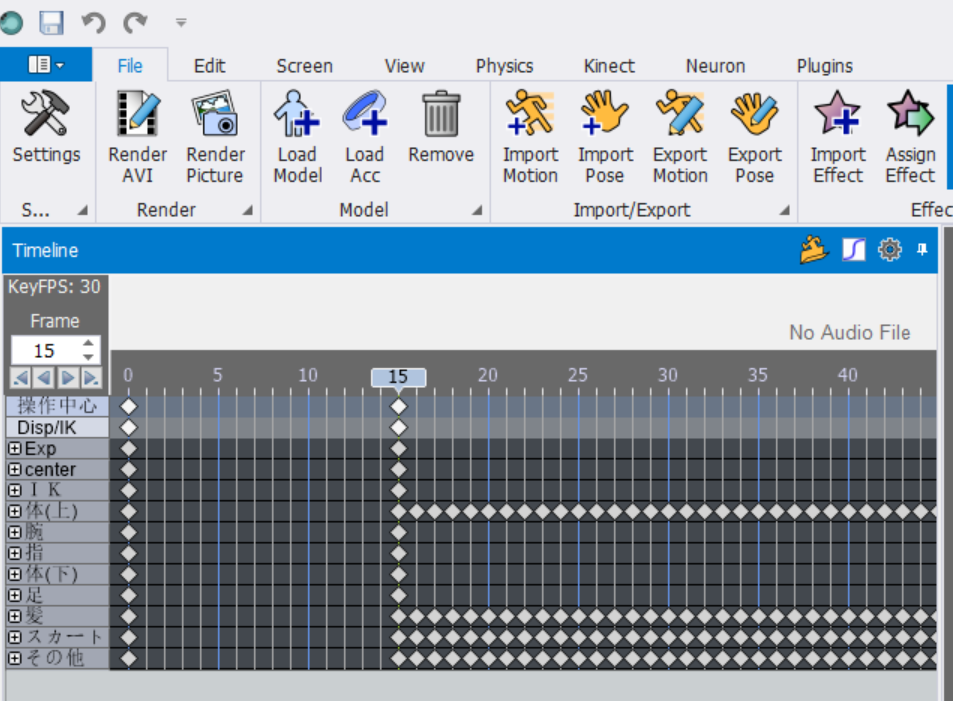
Task: Click Load Acc accessory icon
Action: pyautogui.click(x=365, y=113)
